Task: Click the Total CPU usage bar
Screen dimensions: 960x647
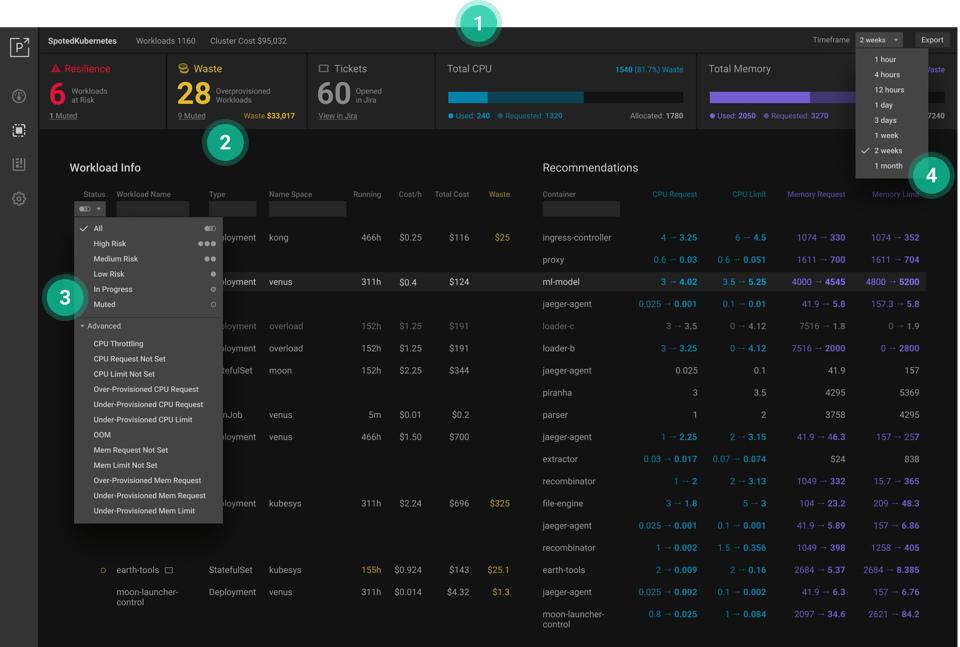Action: coord(565,97)
